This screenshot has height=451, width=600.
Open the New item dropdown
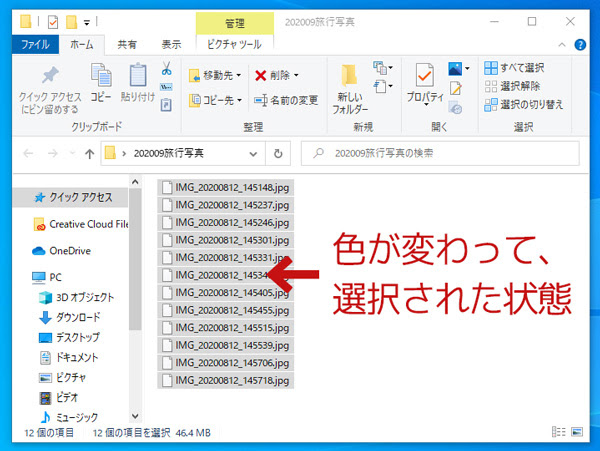coord(383,68)
